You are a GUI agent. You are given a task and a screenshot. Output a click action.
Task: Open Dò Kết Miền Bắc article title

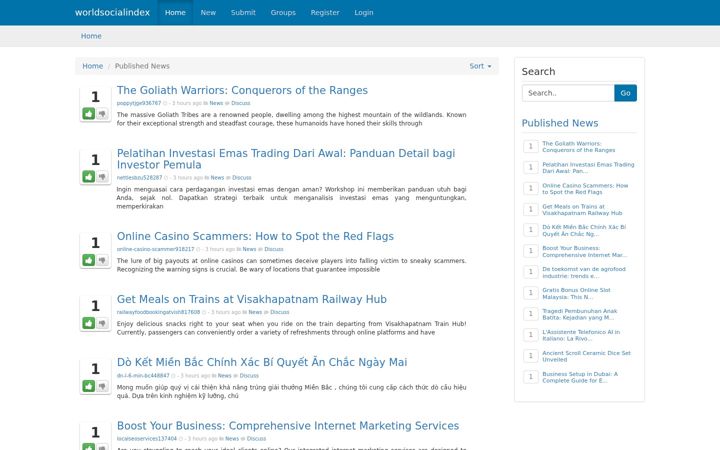262,362
